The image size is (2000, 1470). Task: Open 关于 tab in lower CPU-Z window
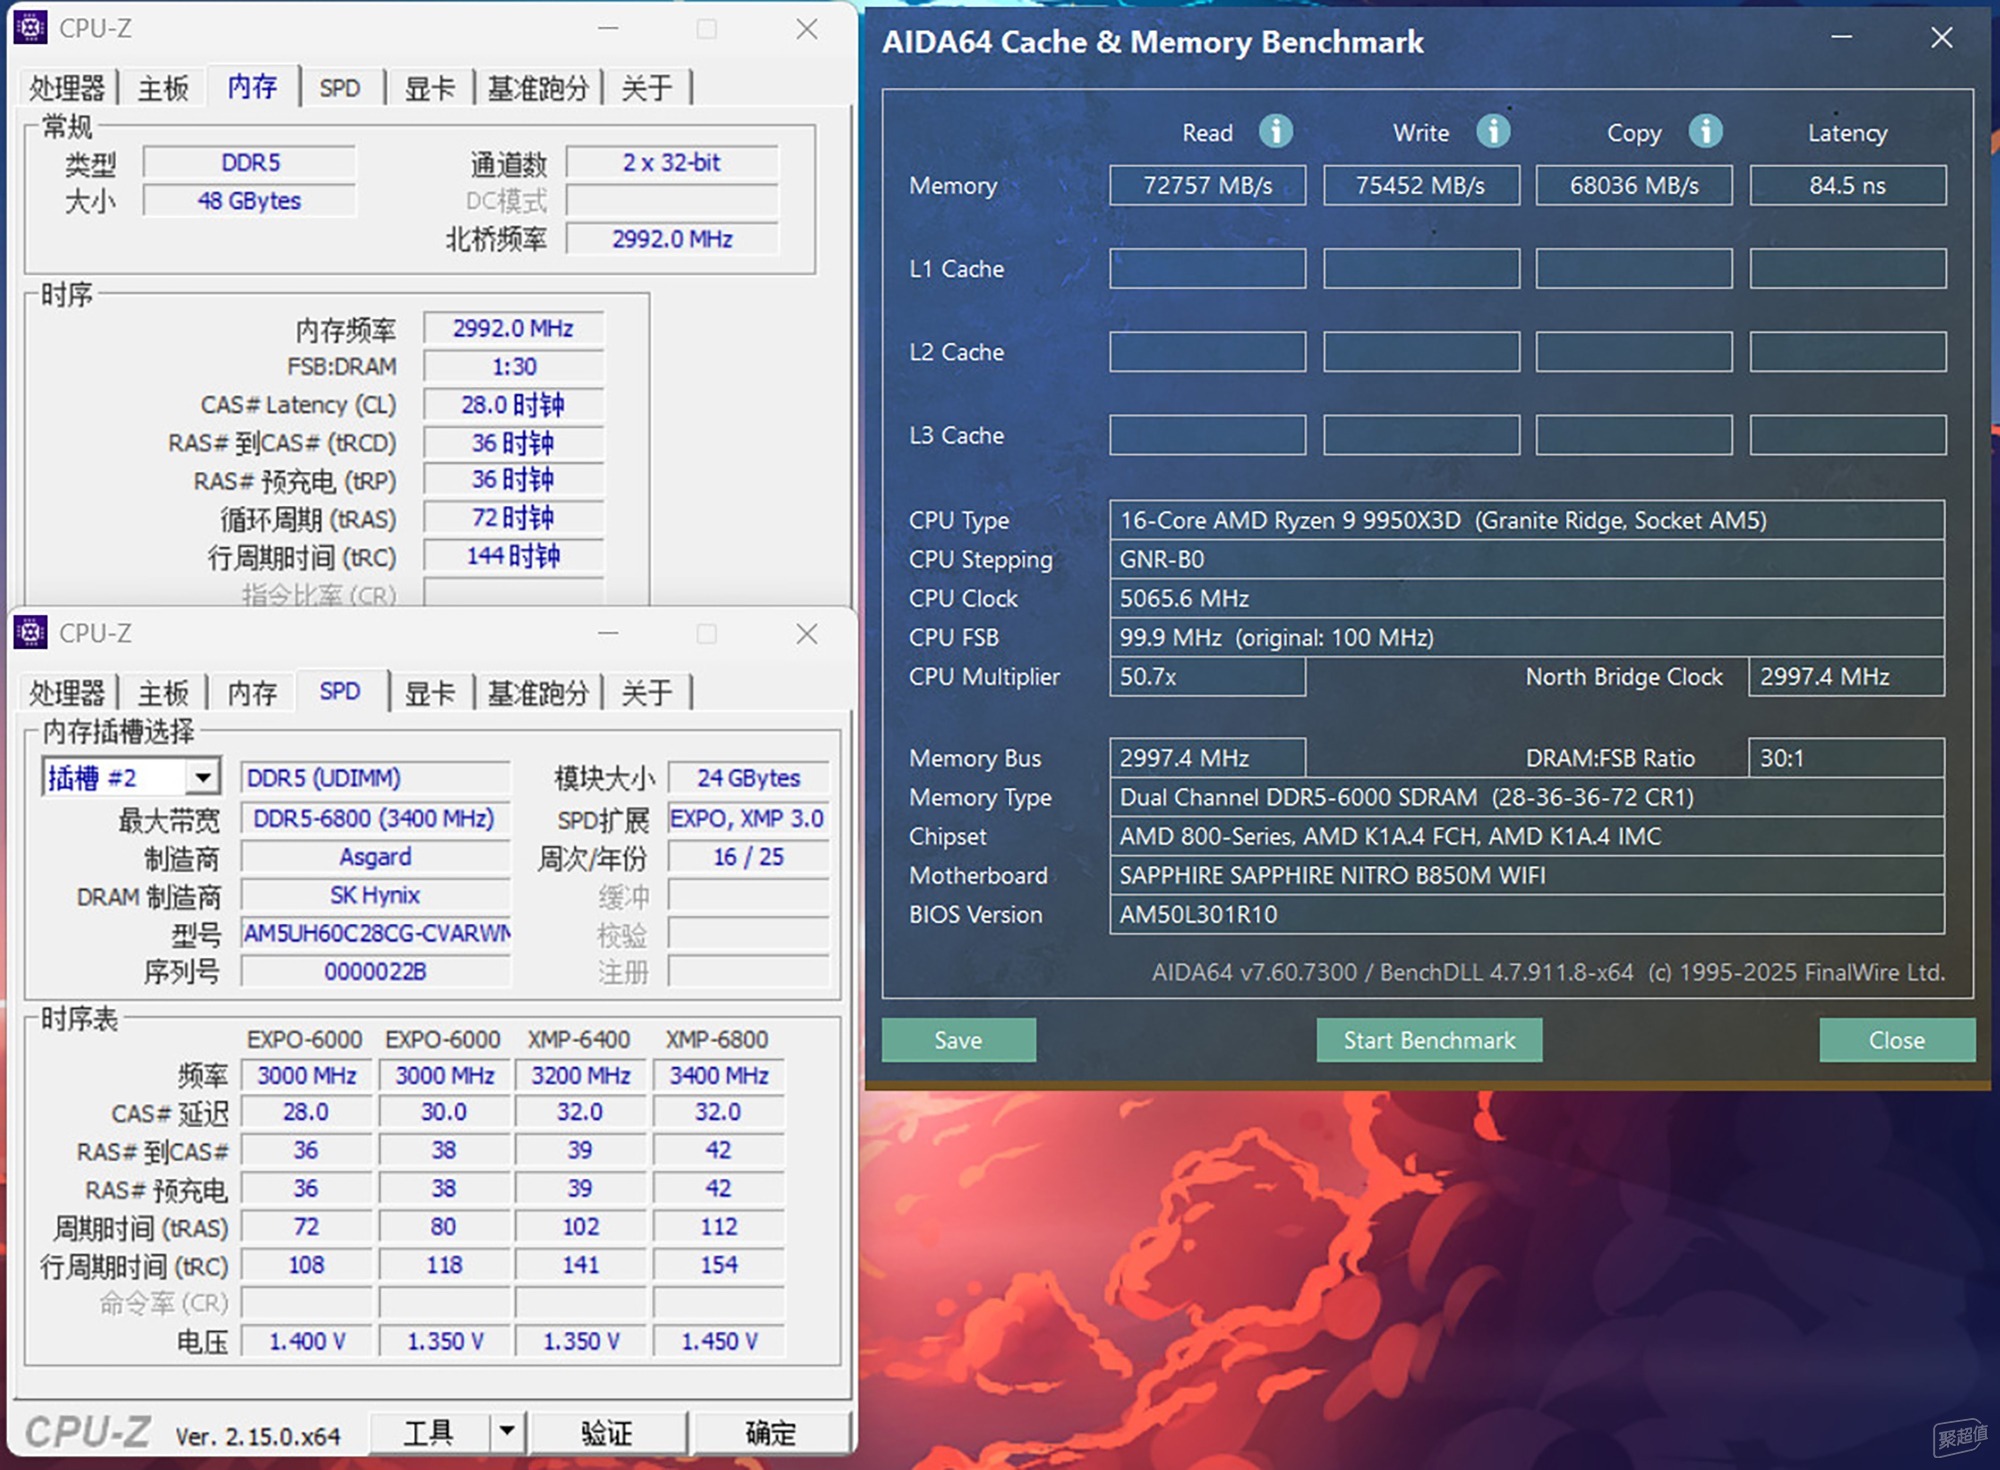[x=647, y=692]
